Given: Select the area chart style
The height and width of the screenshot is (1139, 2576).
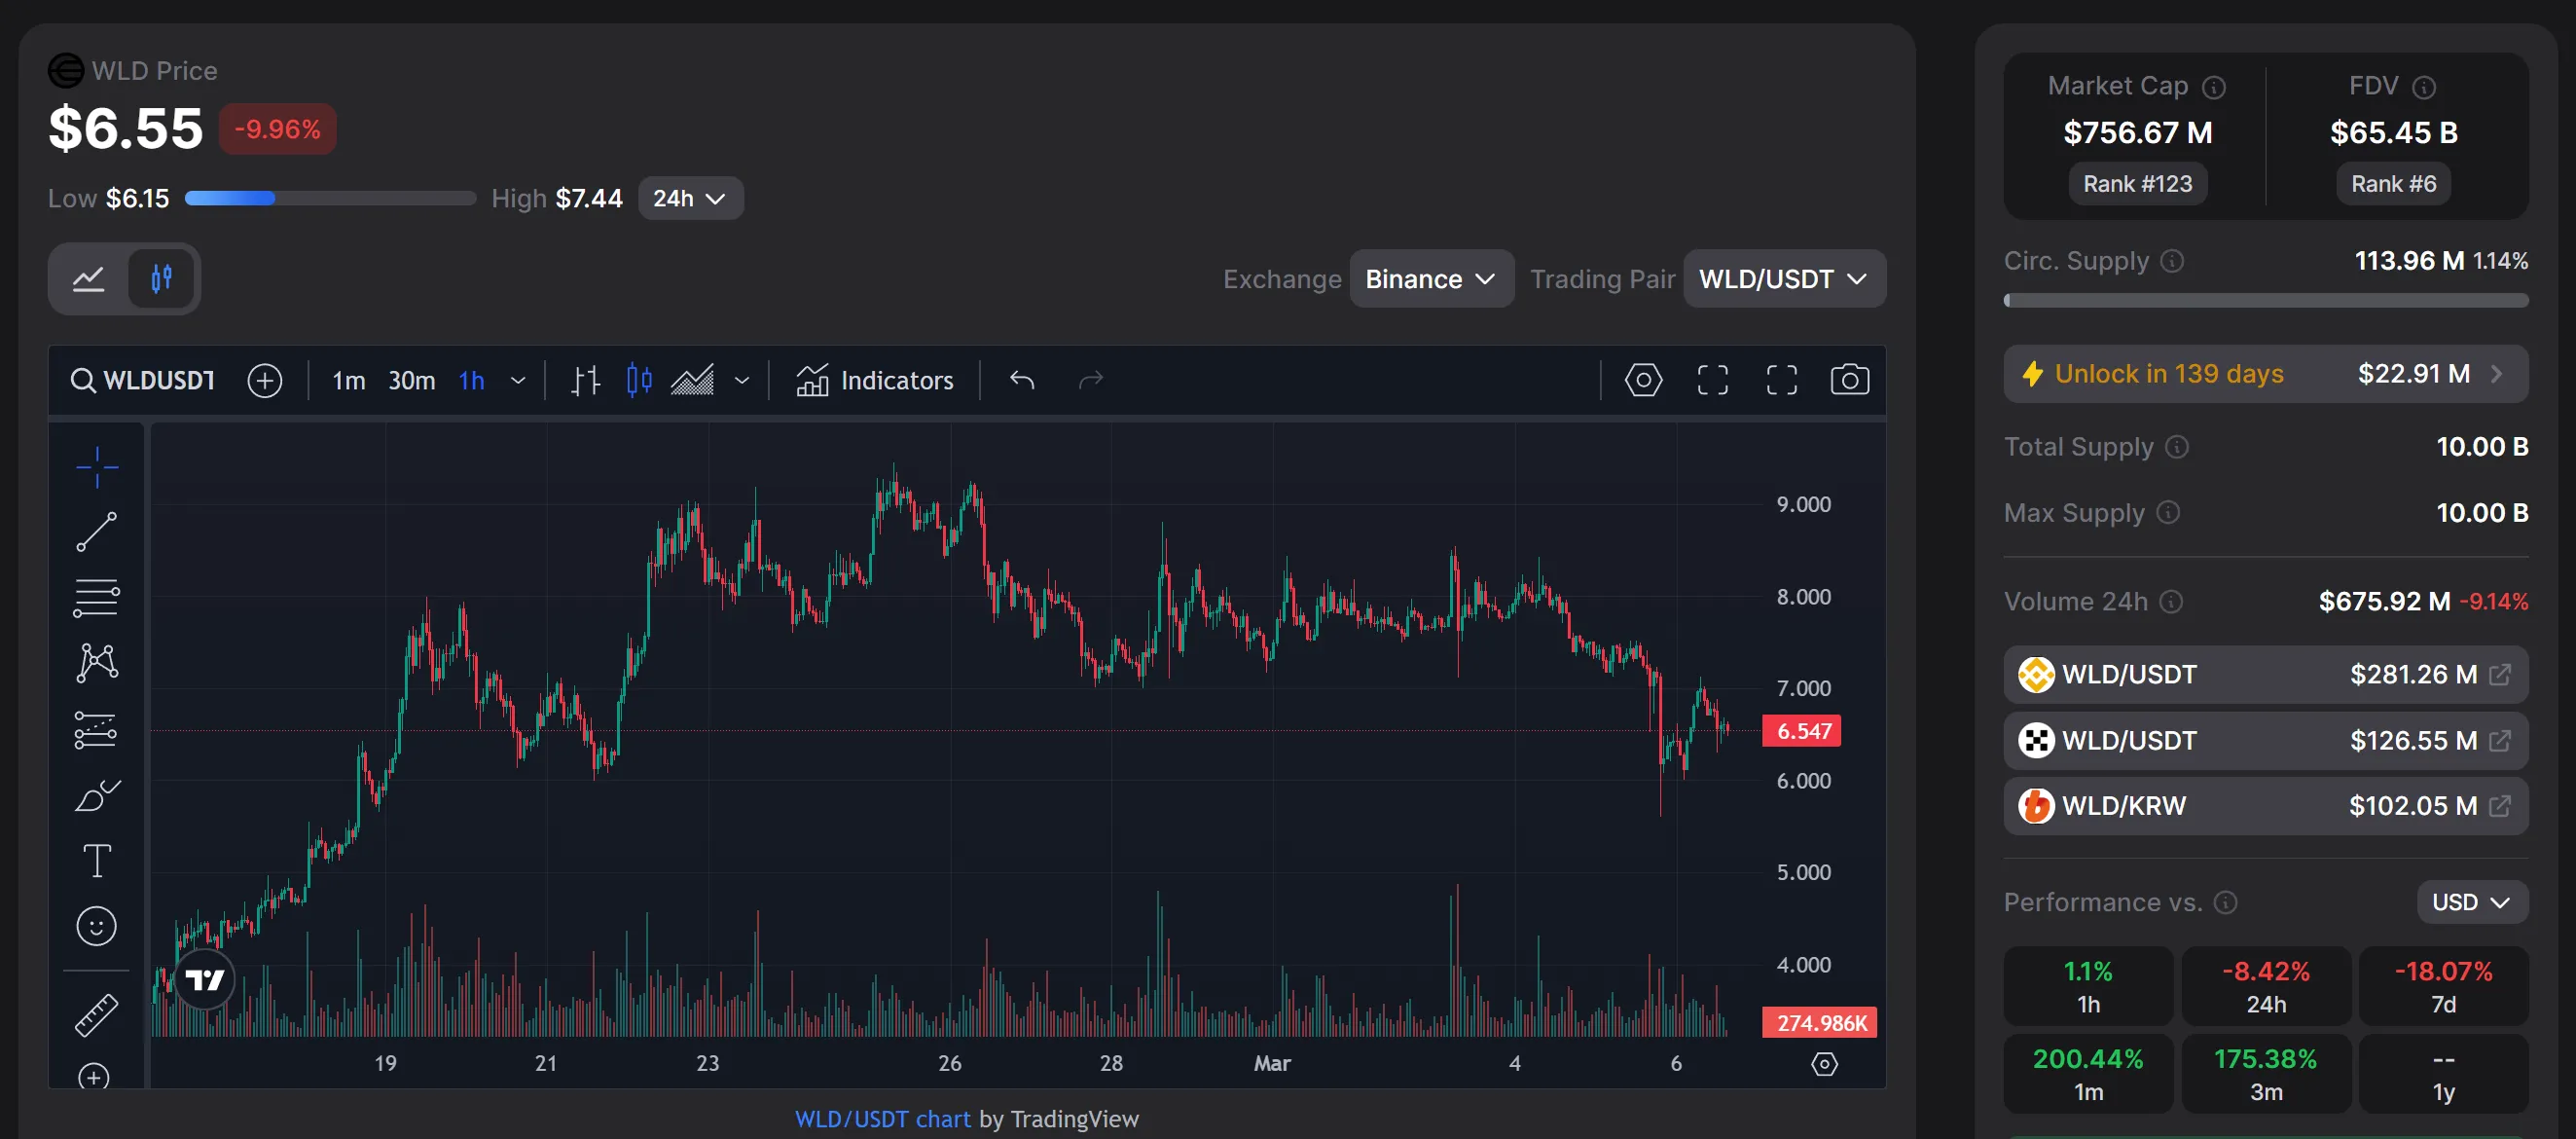Looking at the screenshot, I should (692, 380).
